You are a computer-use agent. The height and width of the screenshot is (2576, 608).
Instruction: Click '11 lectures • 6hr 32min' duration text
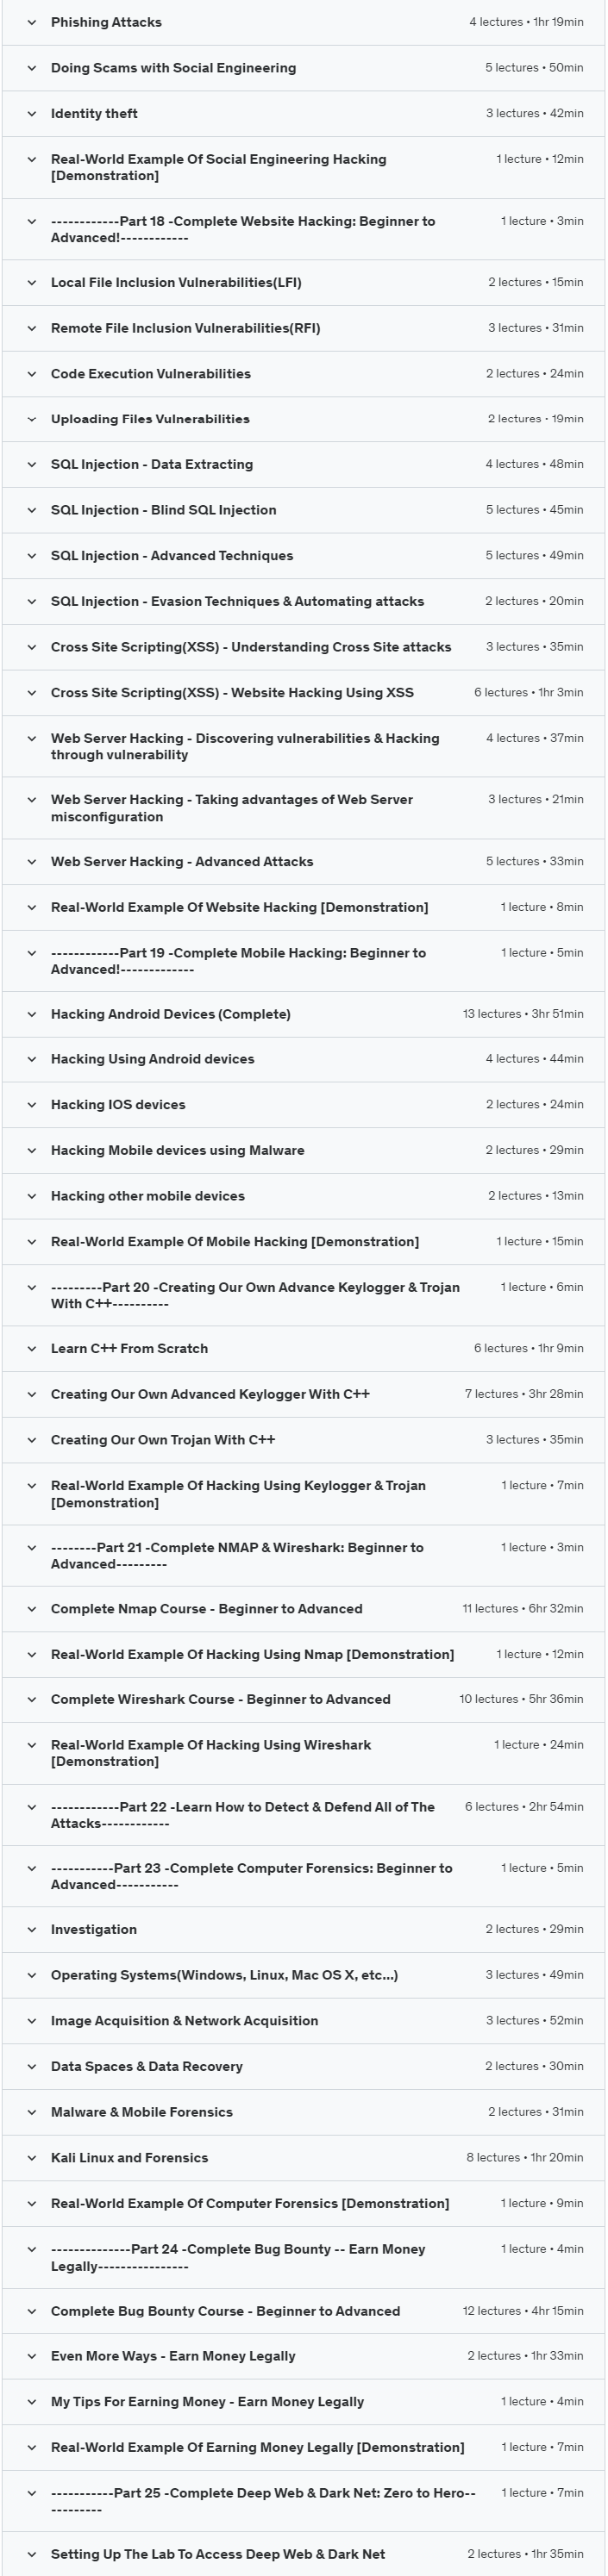(x=523, y=1609)
